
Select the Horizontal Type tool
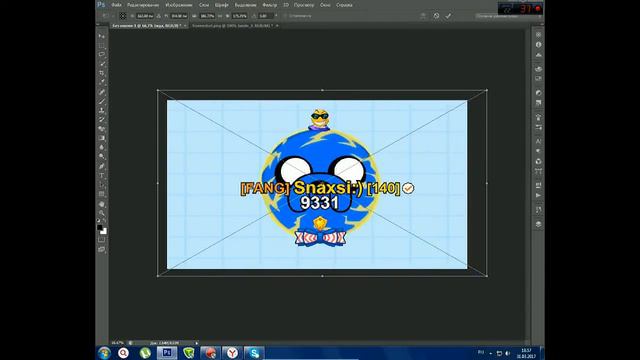(101, 176)
